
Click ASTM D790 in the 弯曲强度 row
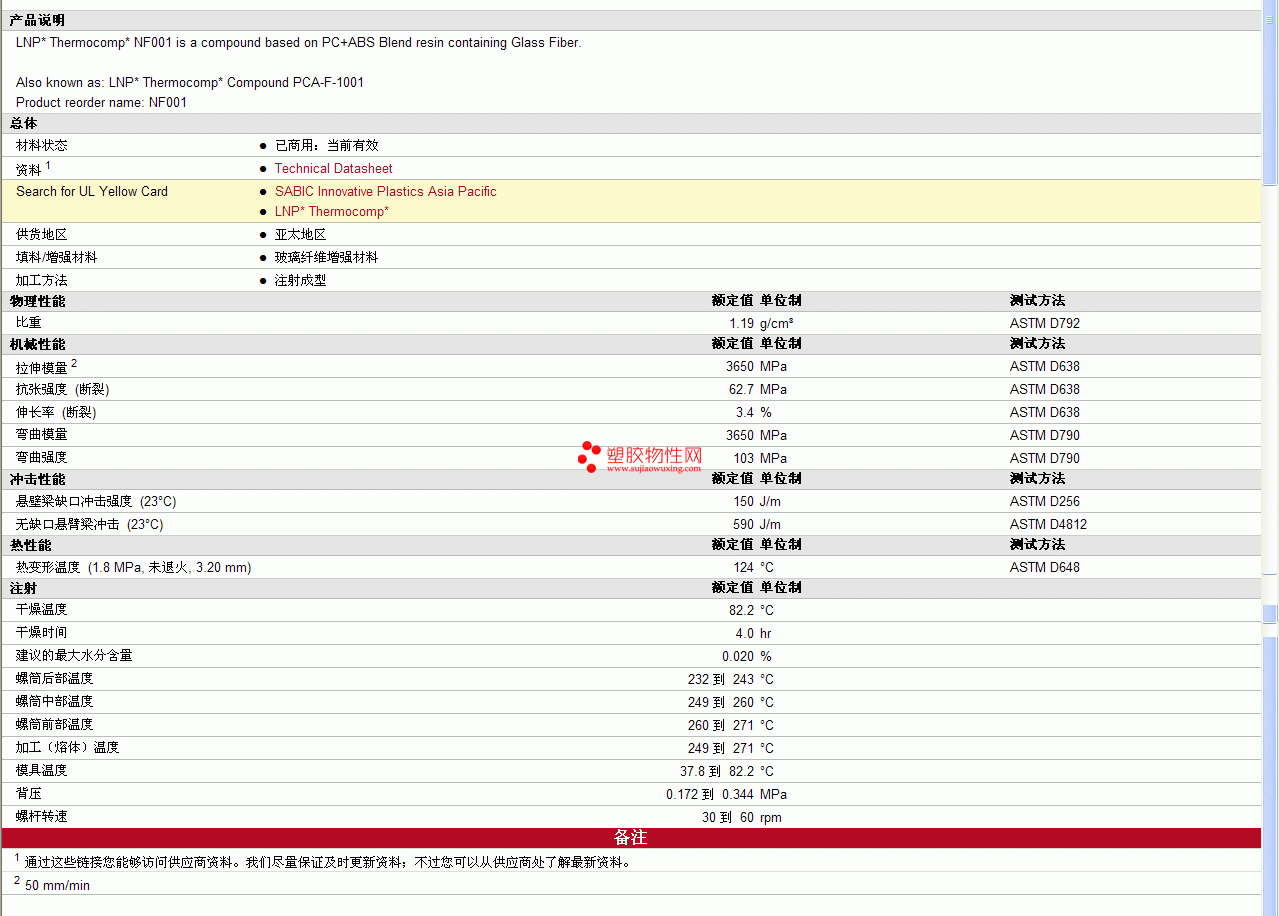pos(1045,458)
